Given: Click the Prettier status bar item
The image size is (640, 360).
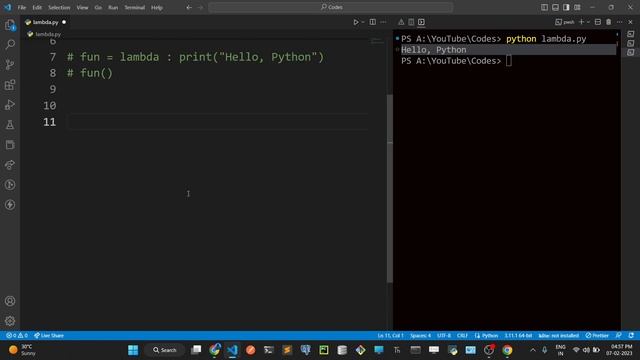Looking at the screenshot, I should 597,336.
